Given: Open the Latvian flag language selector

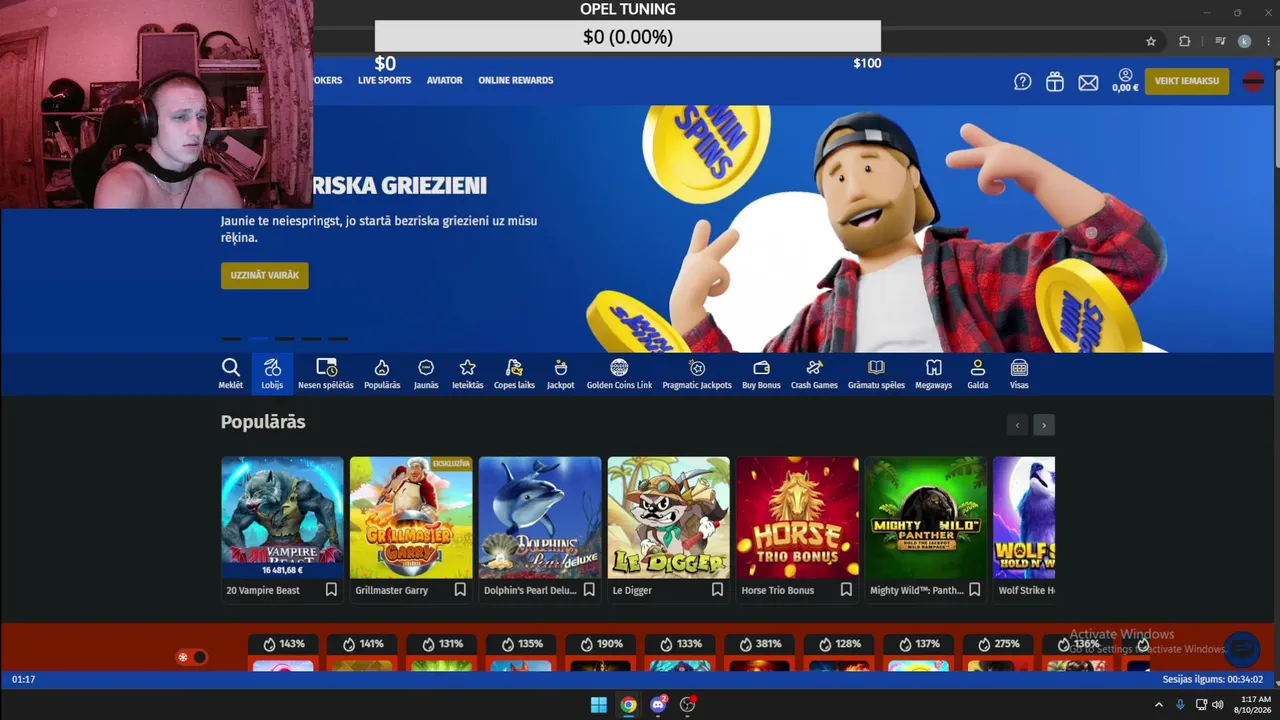Looking at the screenshot, I should click(1253, 82).
